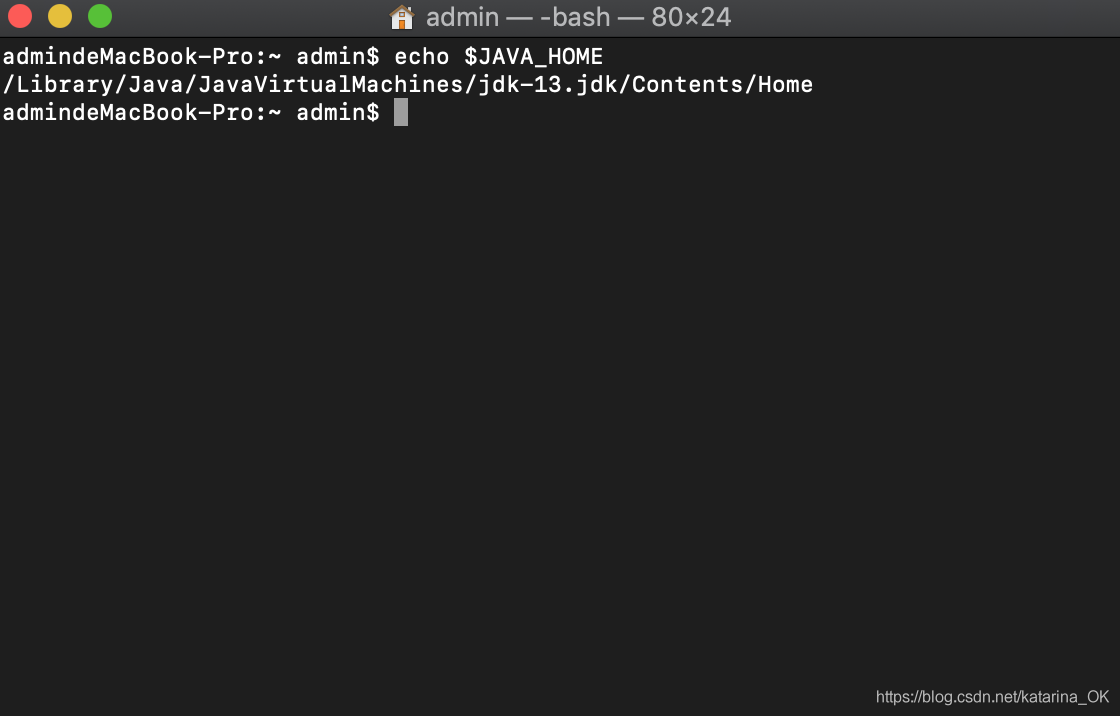Click 'Java' folder in the output path

click(156, 84)
